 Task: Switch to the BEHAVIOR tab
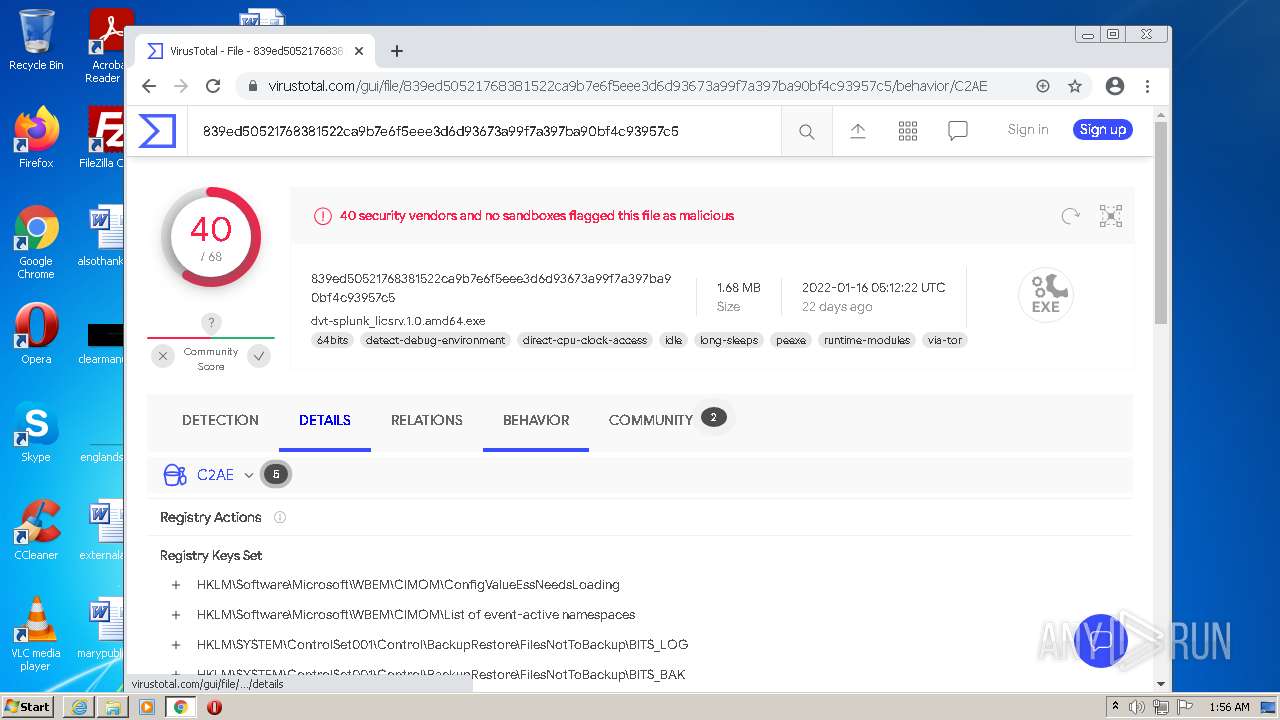[536, 420]
